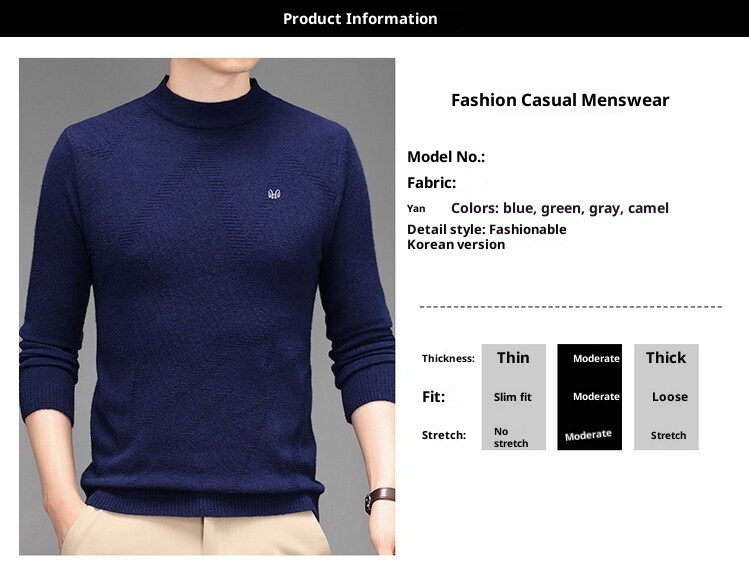Screen dimensions: 749x564
Task: Select the Thick thickness option
Action: pyautogui.click(x=666, y=358)
